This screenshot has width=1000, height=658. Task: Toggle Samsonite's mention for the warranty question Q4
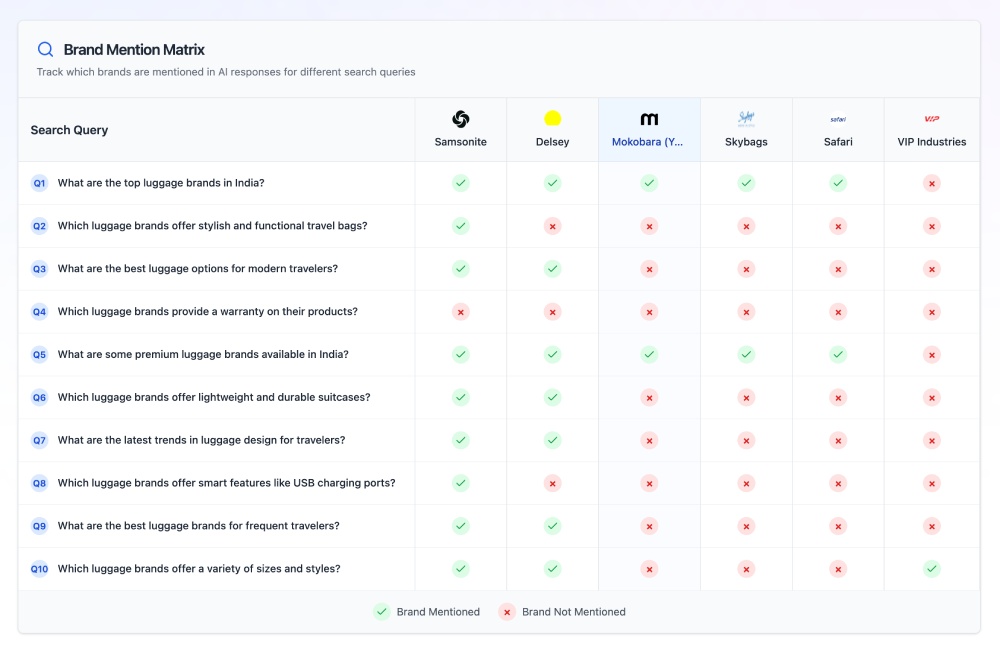pos(460,311)
